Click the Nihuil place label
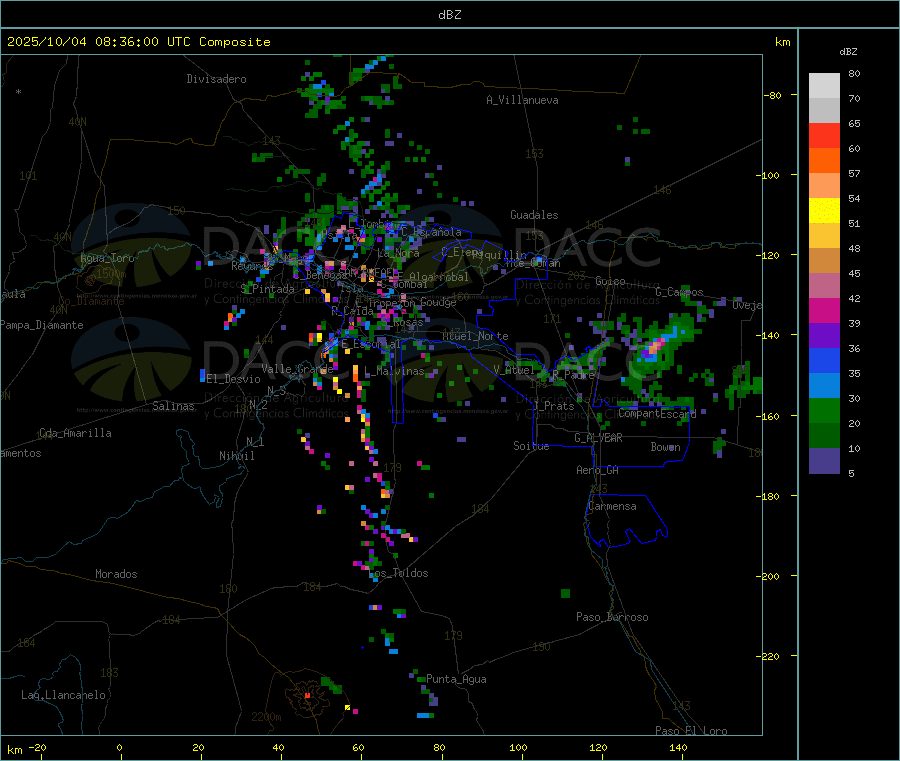900x761 pixels. tap(237, 456)
